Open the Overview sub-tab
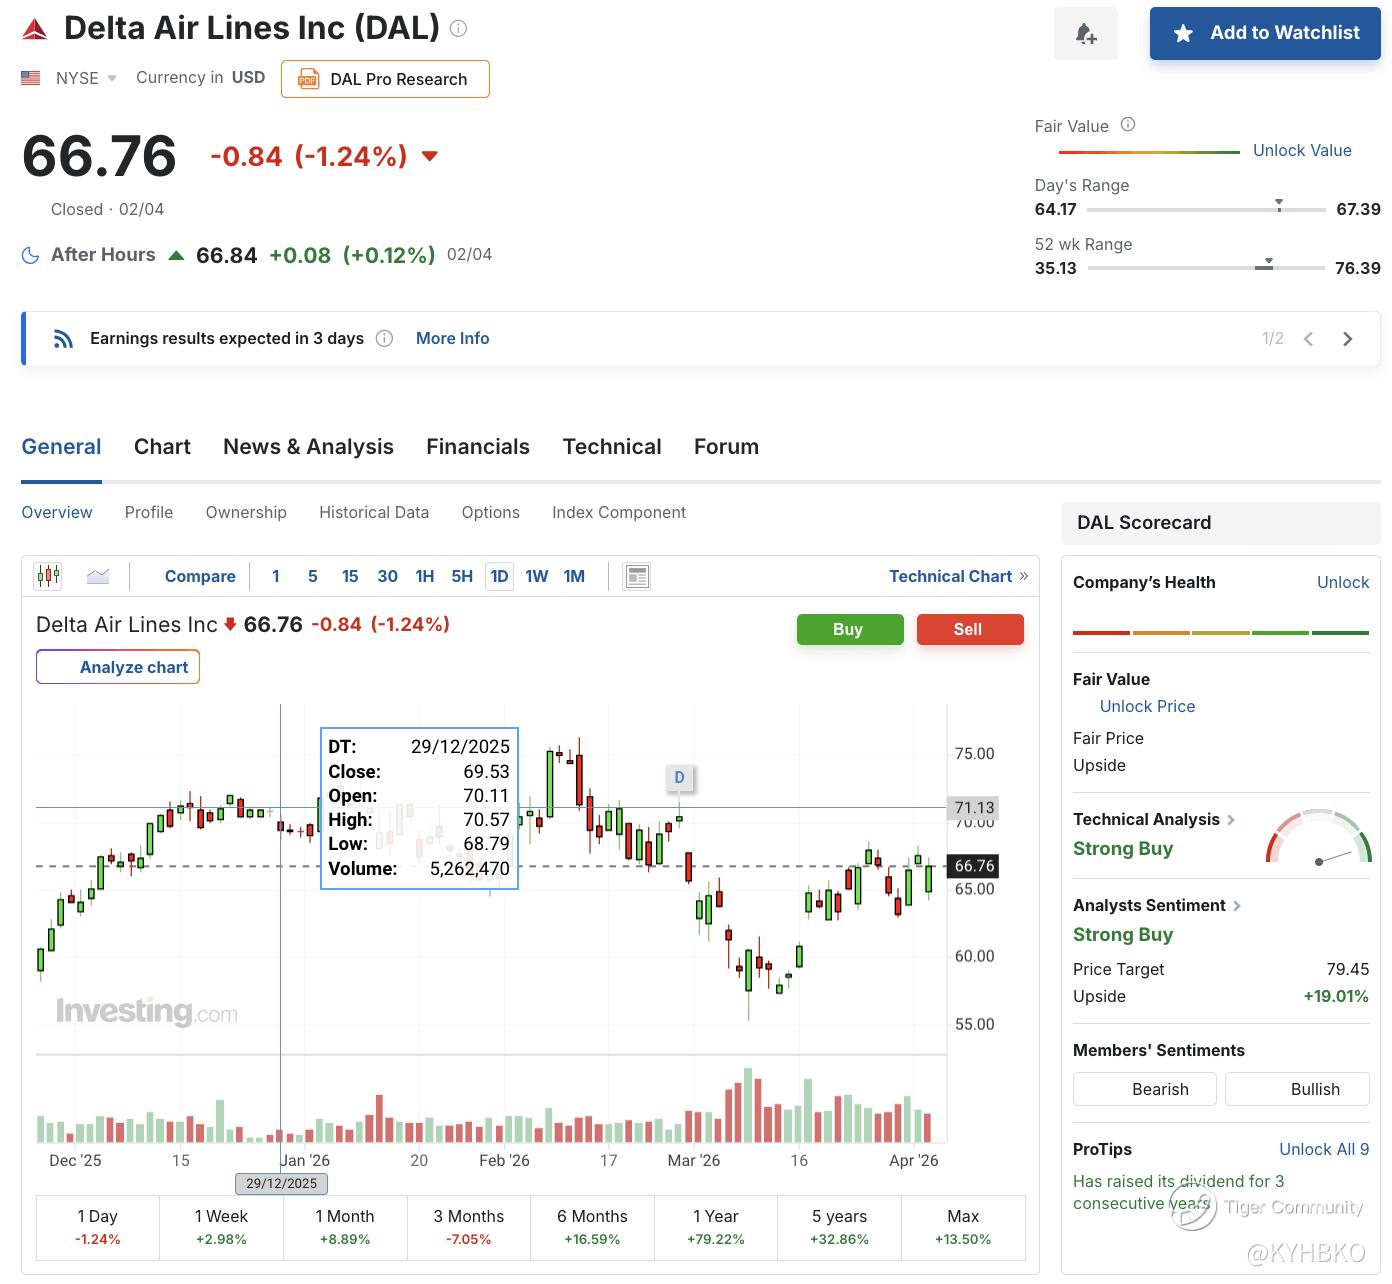 click(x=57, y=512)
